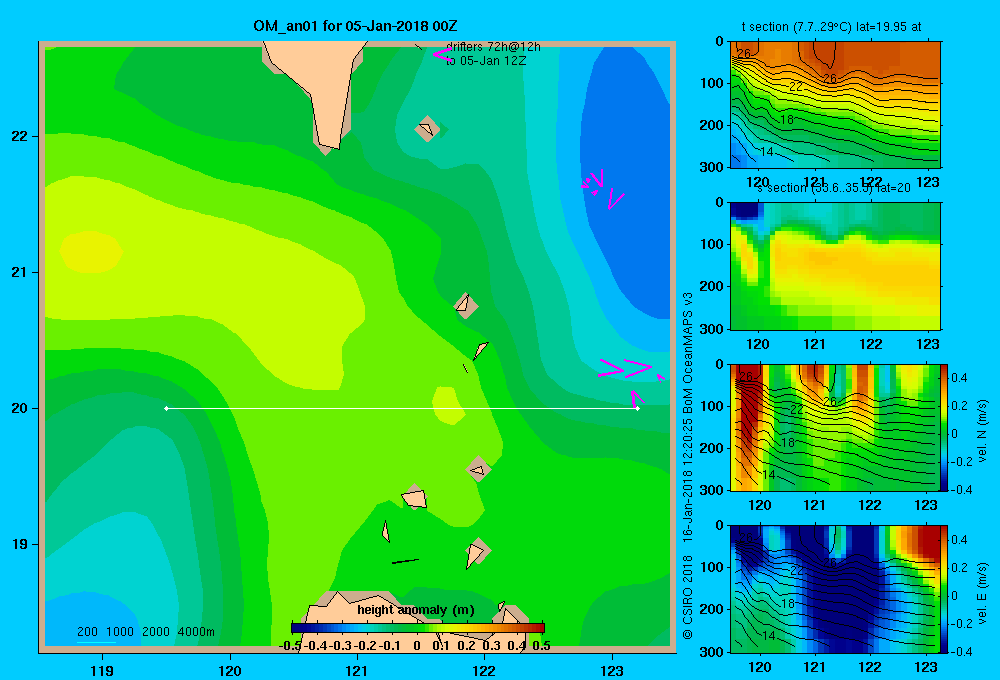The image size is (1000, 680).
Task: Click the height anomaly color bar
Action: click(418, 628)
